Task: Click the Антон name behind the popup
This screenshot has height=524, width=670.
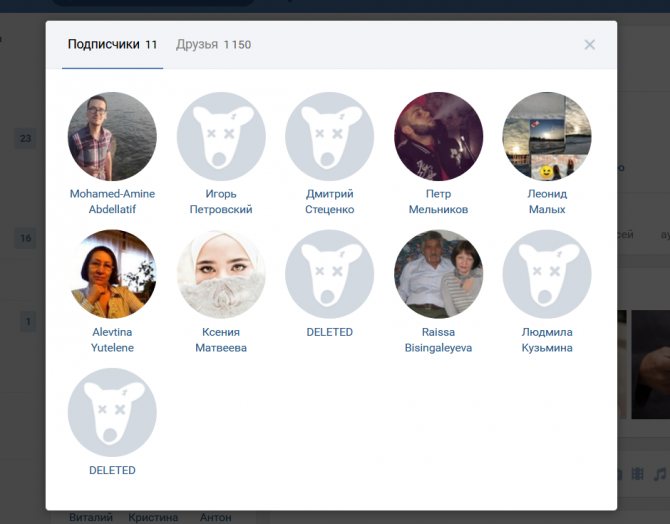Action: point(215,518)
